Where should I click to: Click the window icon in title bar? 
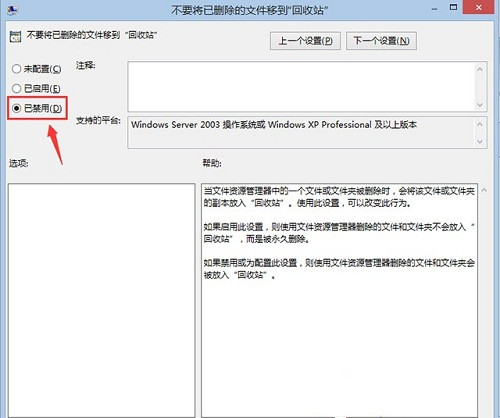pos(12,9)
